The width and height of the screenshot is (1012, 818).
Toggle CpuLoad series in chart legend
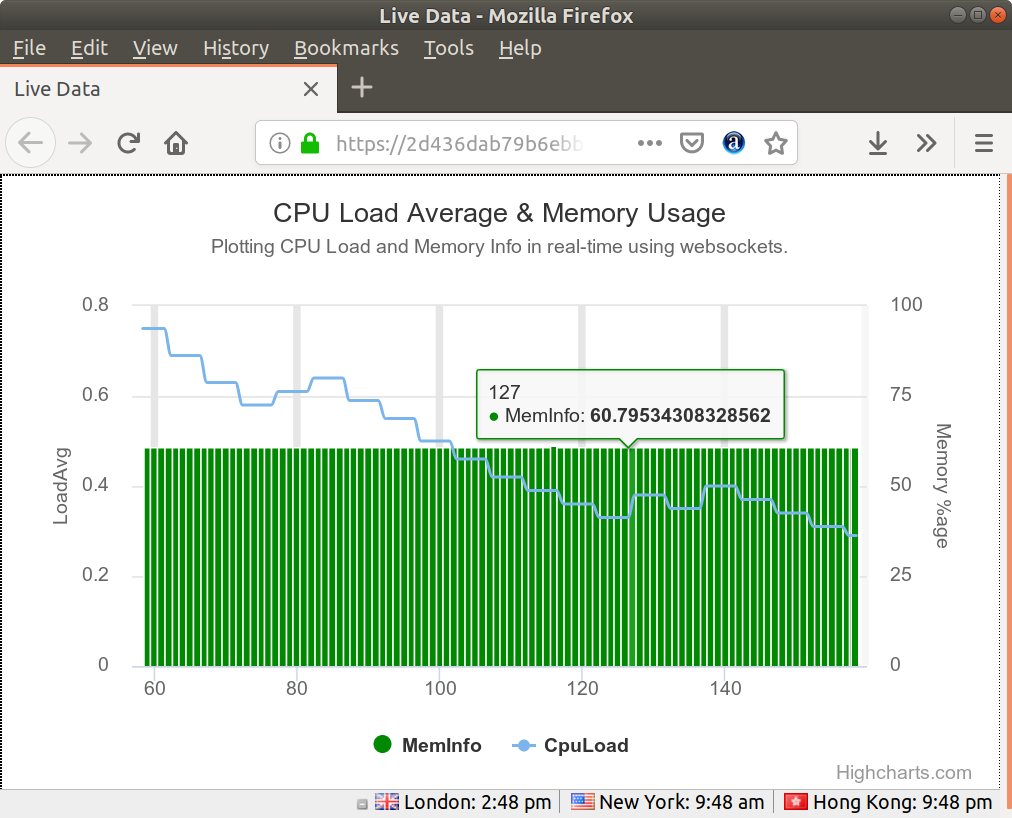(x=571, y=745)
